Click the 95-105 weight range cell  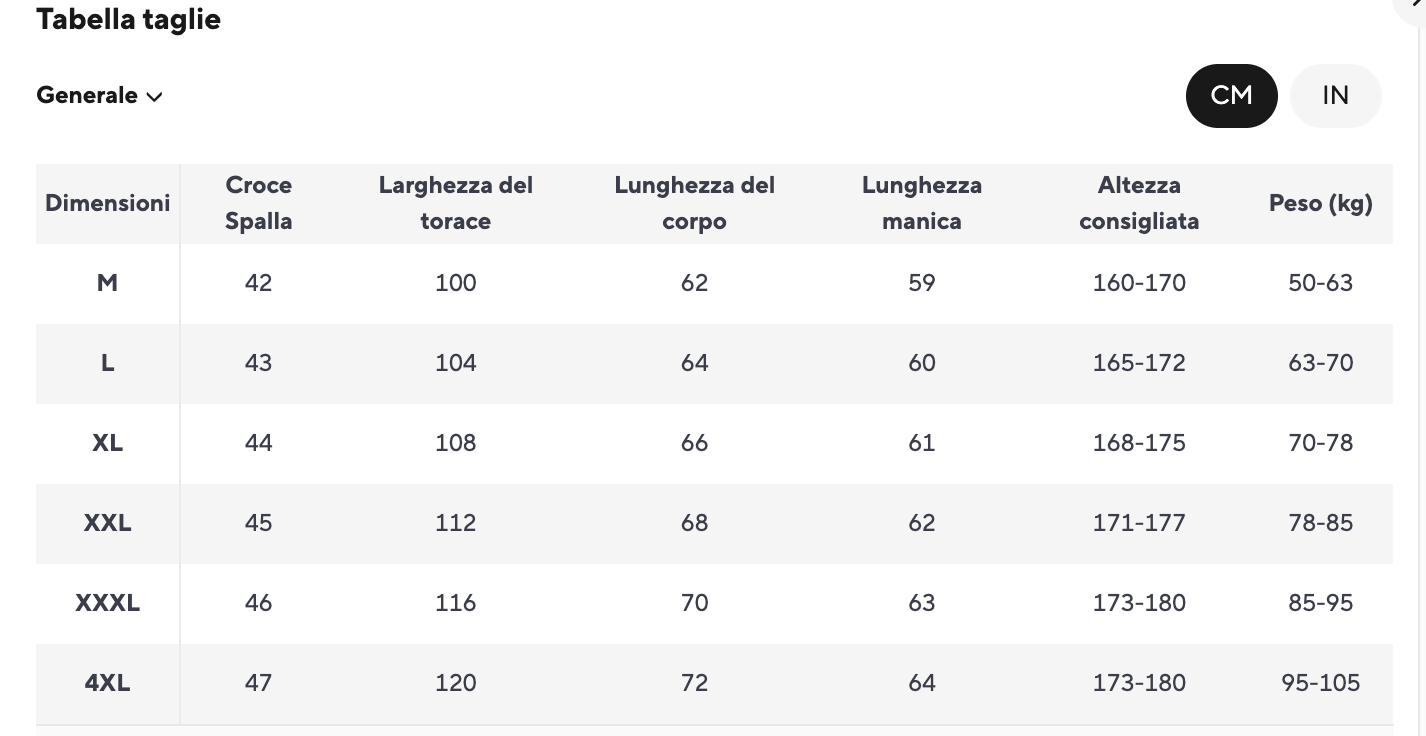(x=1320, y=683)
